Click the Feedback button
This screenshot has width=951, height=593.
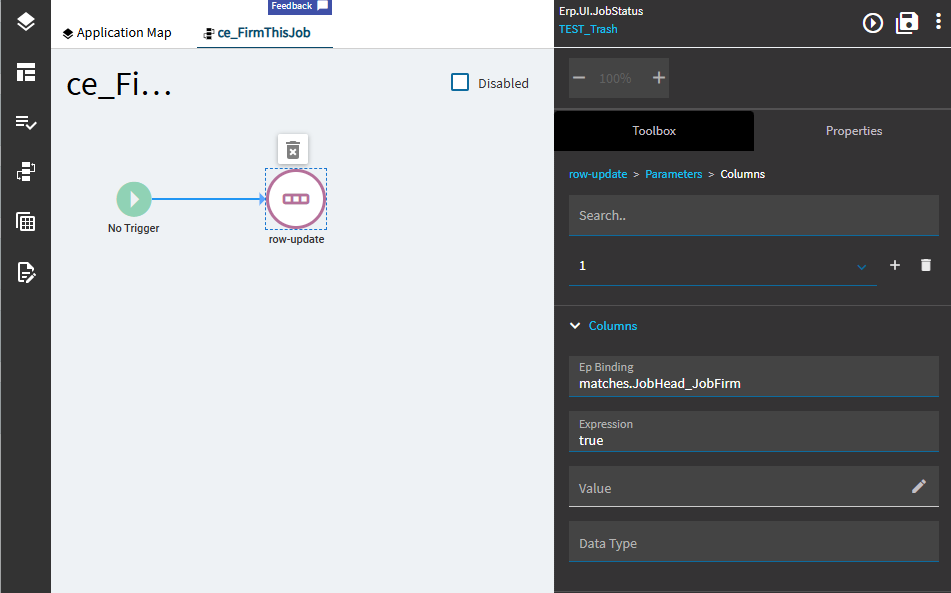300,7
